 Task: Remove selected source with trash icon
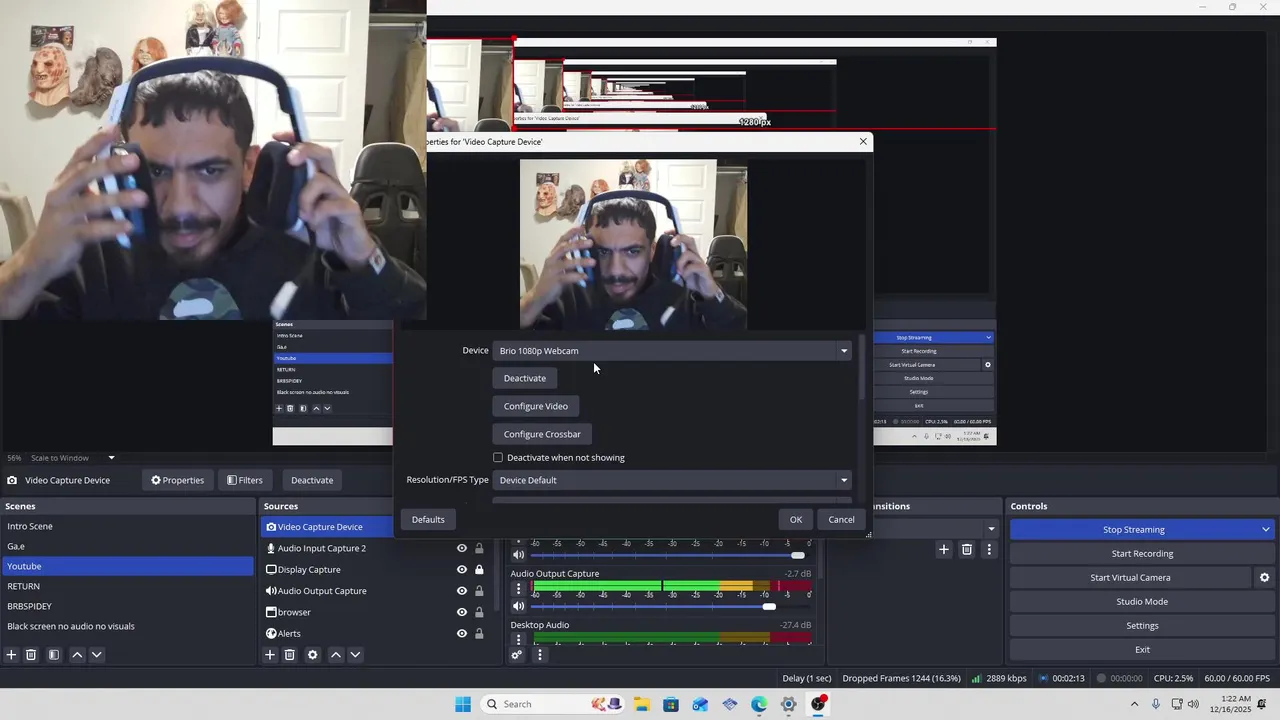[289, 655]
